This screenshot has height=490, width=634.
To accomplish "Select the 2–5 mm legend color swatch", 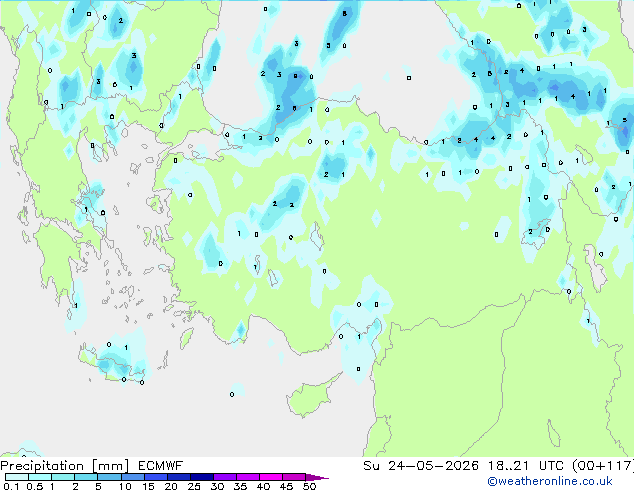I will [86, 477].
